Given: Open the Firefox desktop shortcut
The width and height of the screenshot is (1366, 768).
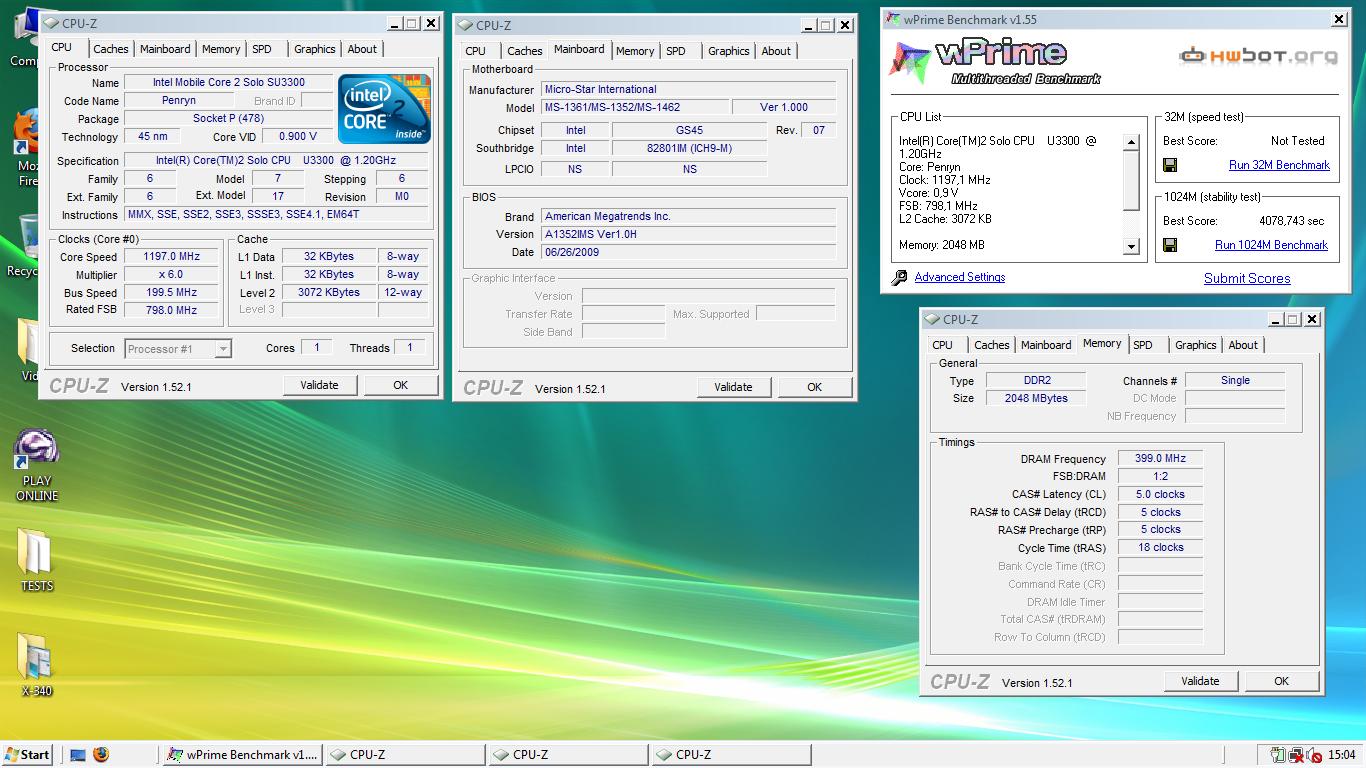Looking at the screenshot, I should click(28, 148).
